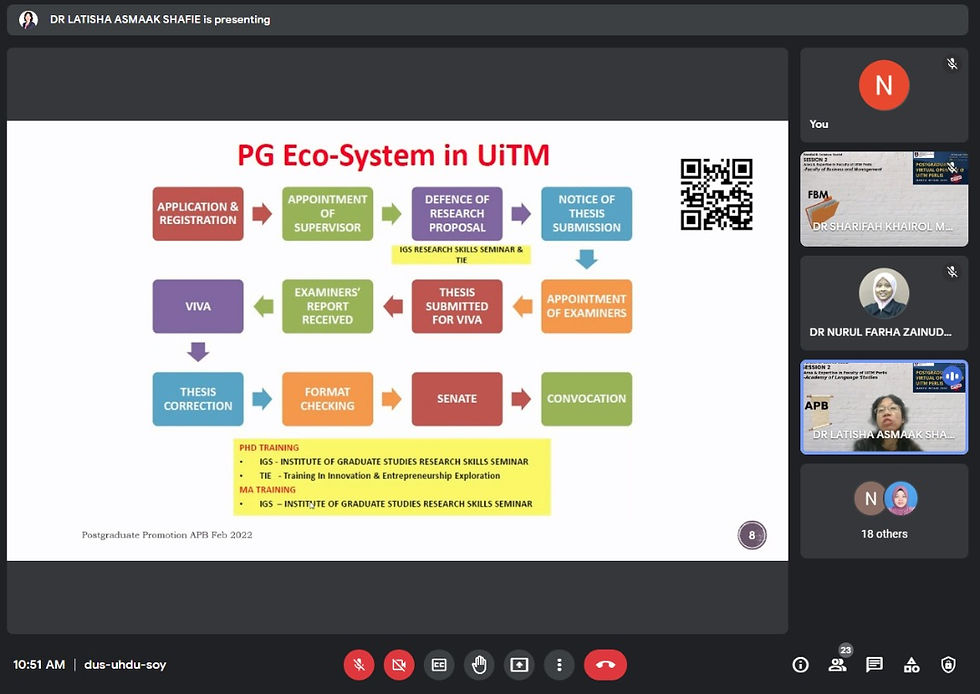This screenshot has height=694, width=980.
Task: Unmute microphone with red mic button
Action: [x=359, y=665]
